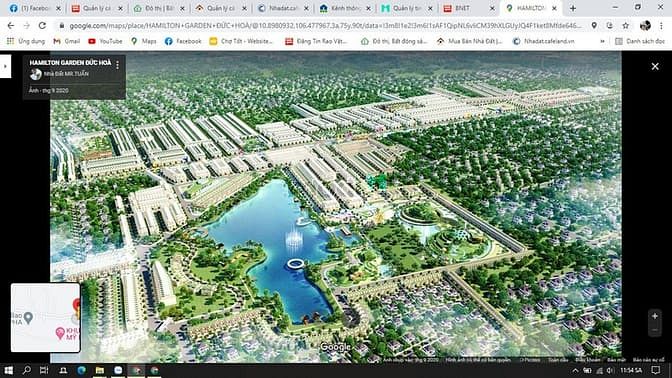Open the Ứng dụng apps bookmark
The height and width of the screenshot is (378, 672).
26,41
